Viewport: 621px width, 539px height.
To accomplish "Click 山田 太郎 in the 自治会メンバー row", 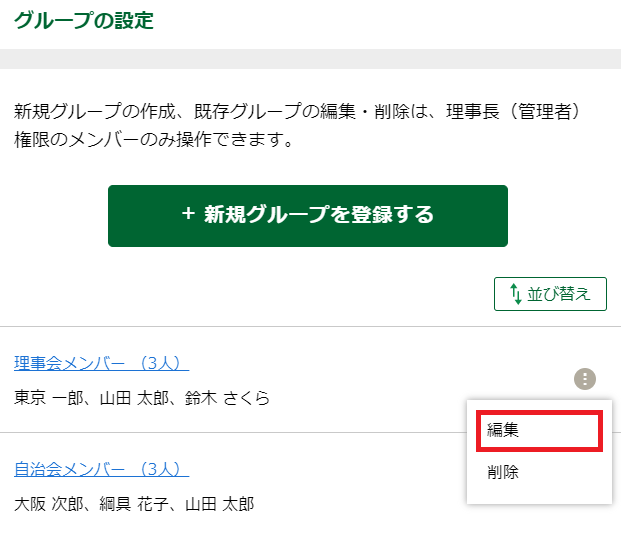I will pyautogui.click(x=220, y=504).
